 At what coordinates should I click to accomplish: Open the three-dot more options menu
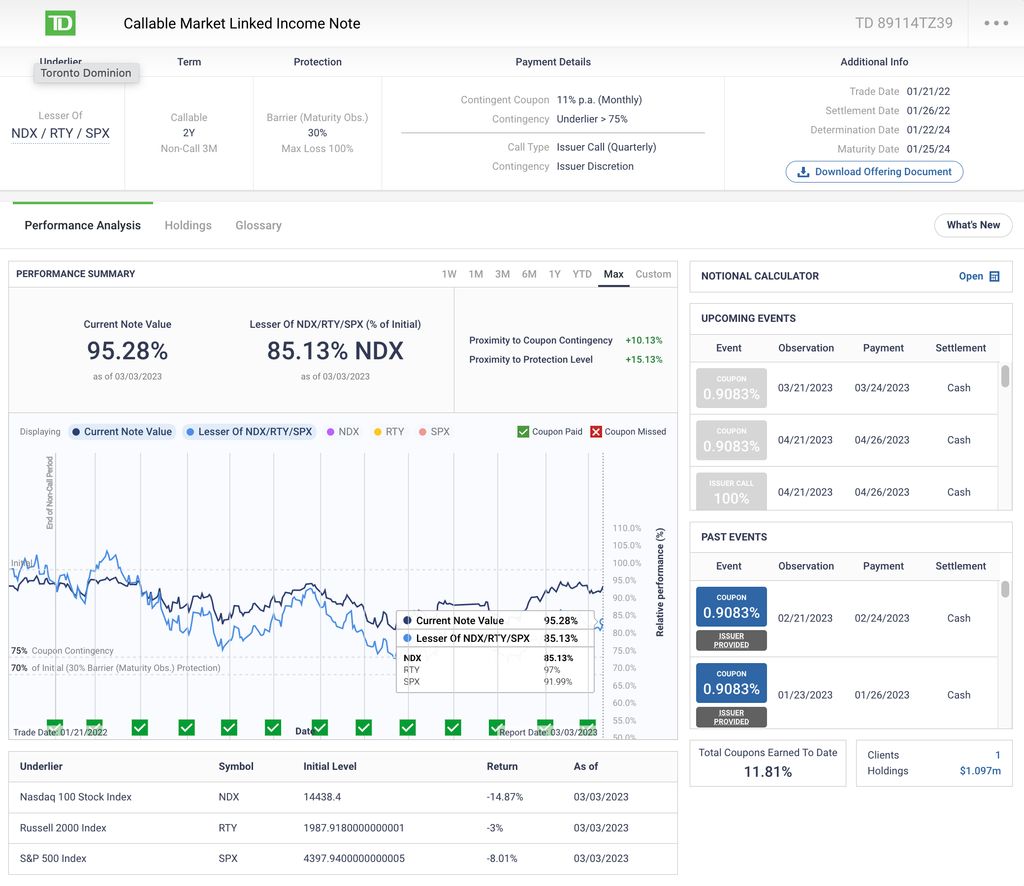pyautogui.click(x=996, y=24)
